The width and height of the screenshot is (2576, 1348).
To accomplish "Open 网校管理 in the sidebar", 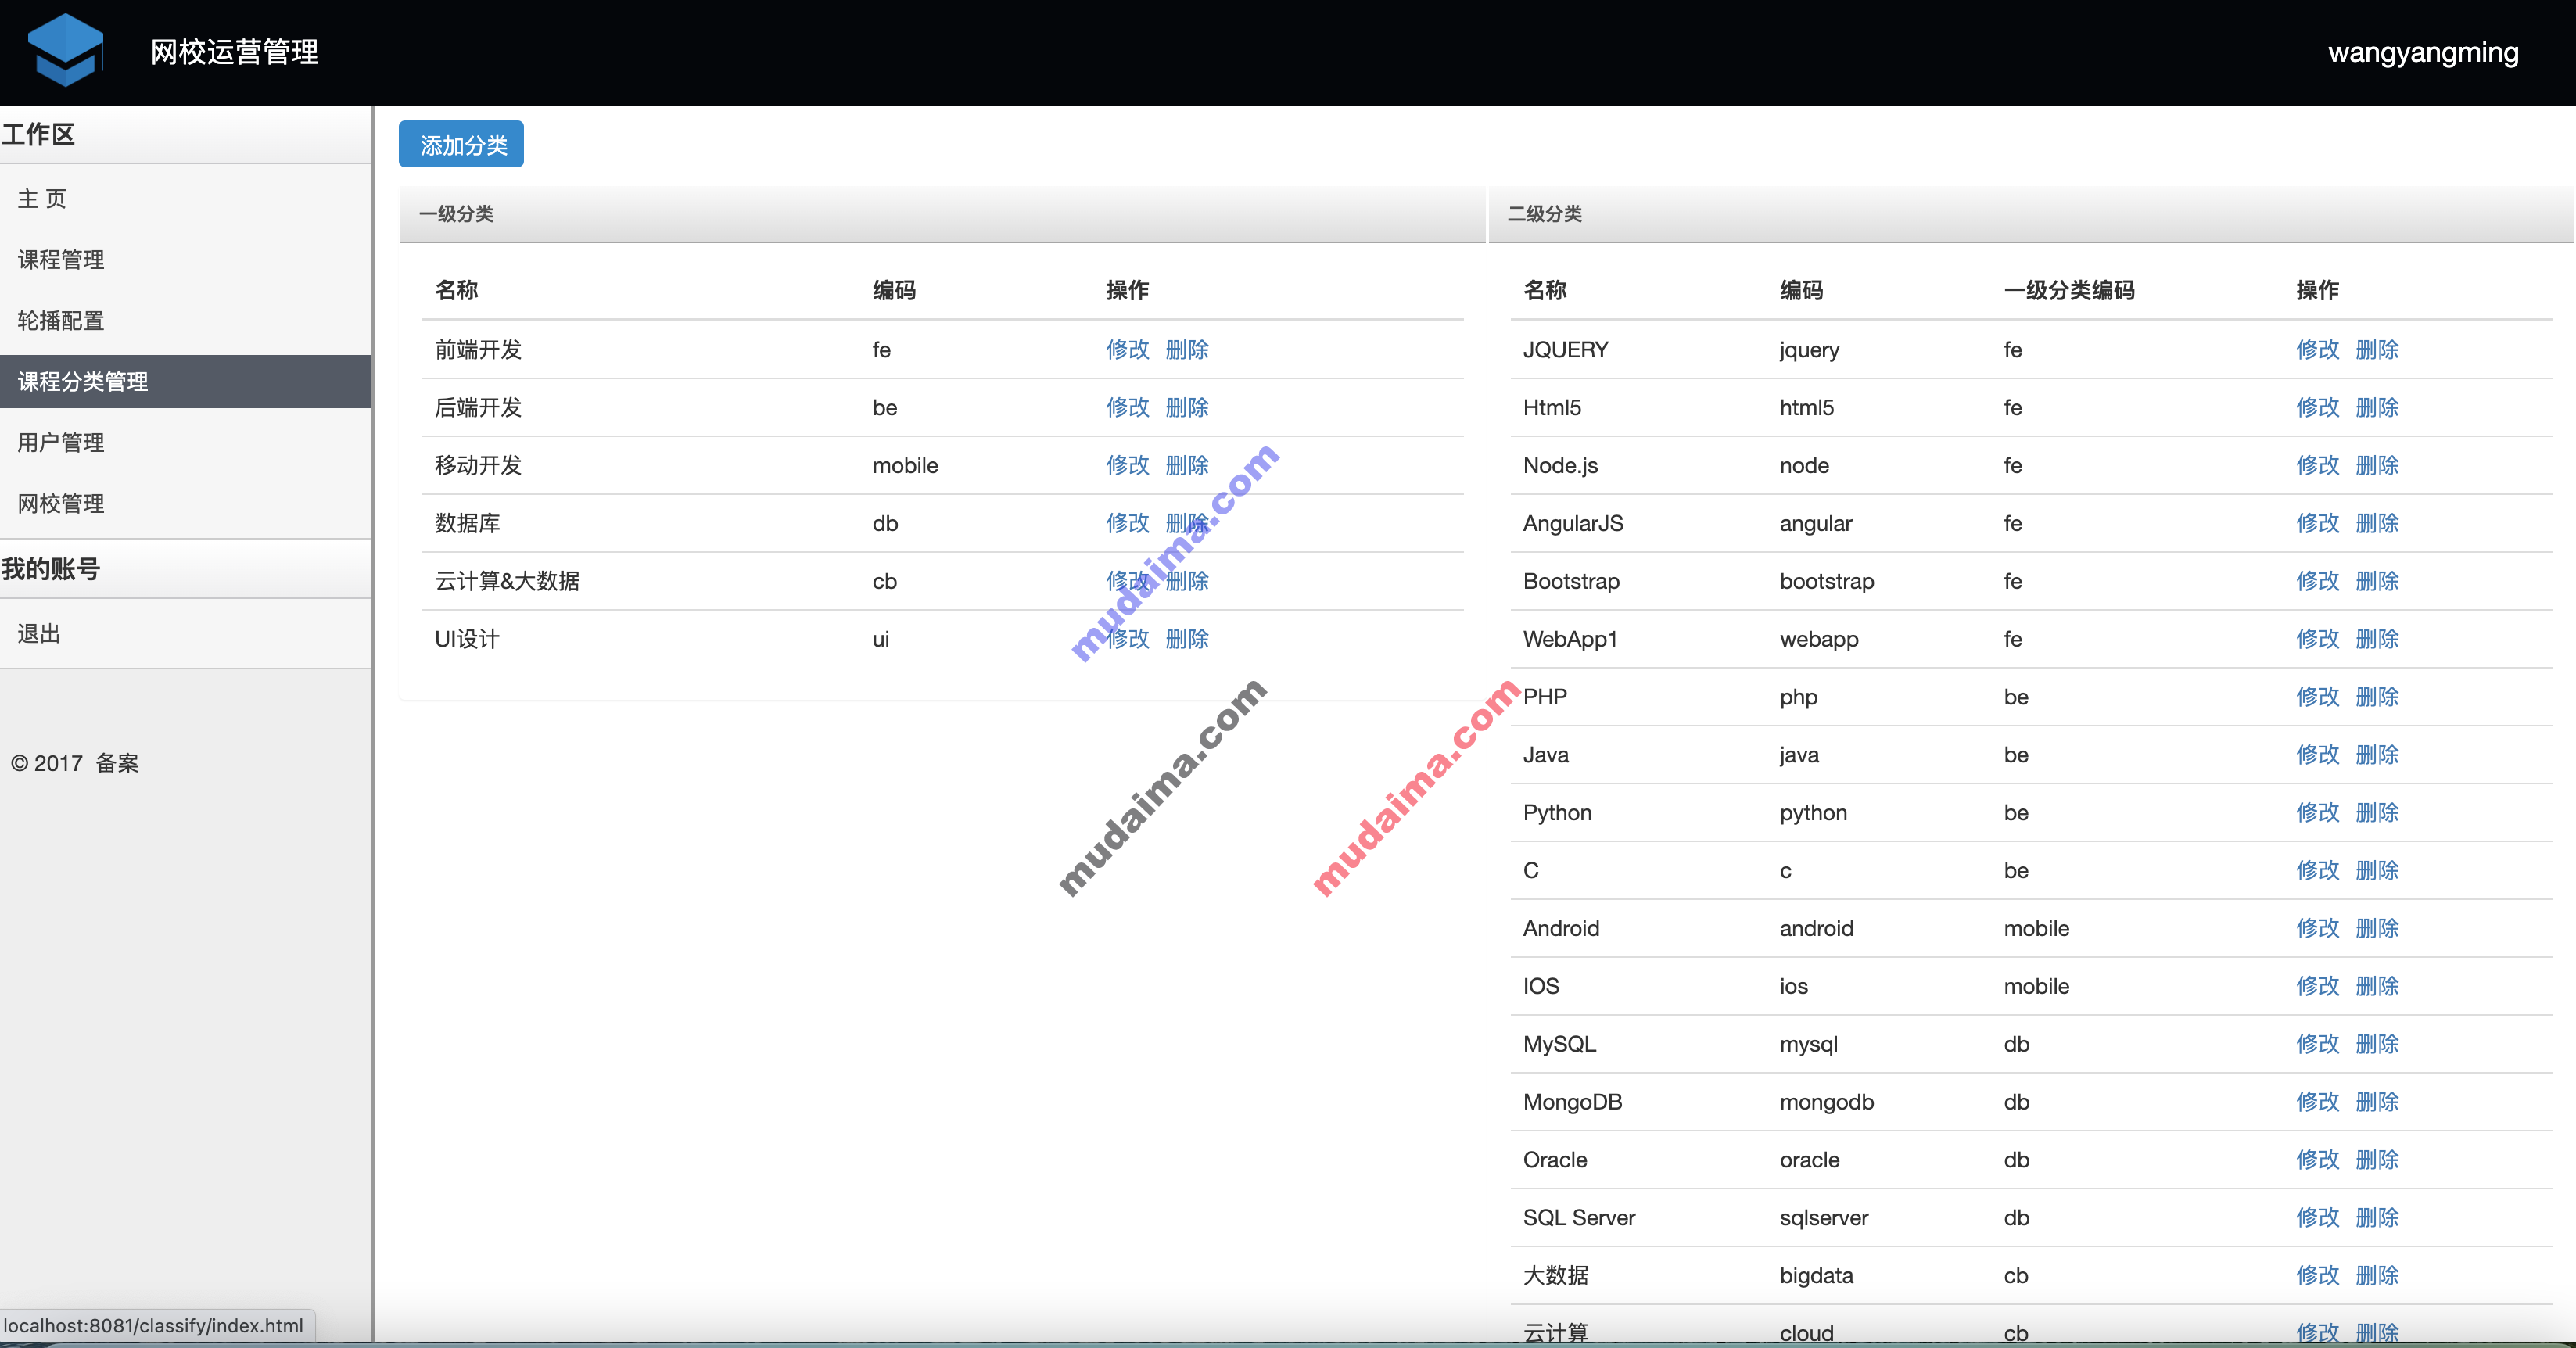I will (61, 504).
